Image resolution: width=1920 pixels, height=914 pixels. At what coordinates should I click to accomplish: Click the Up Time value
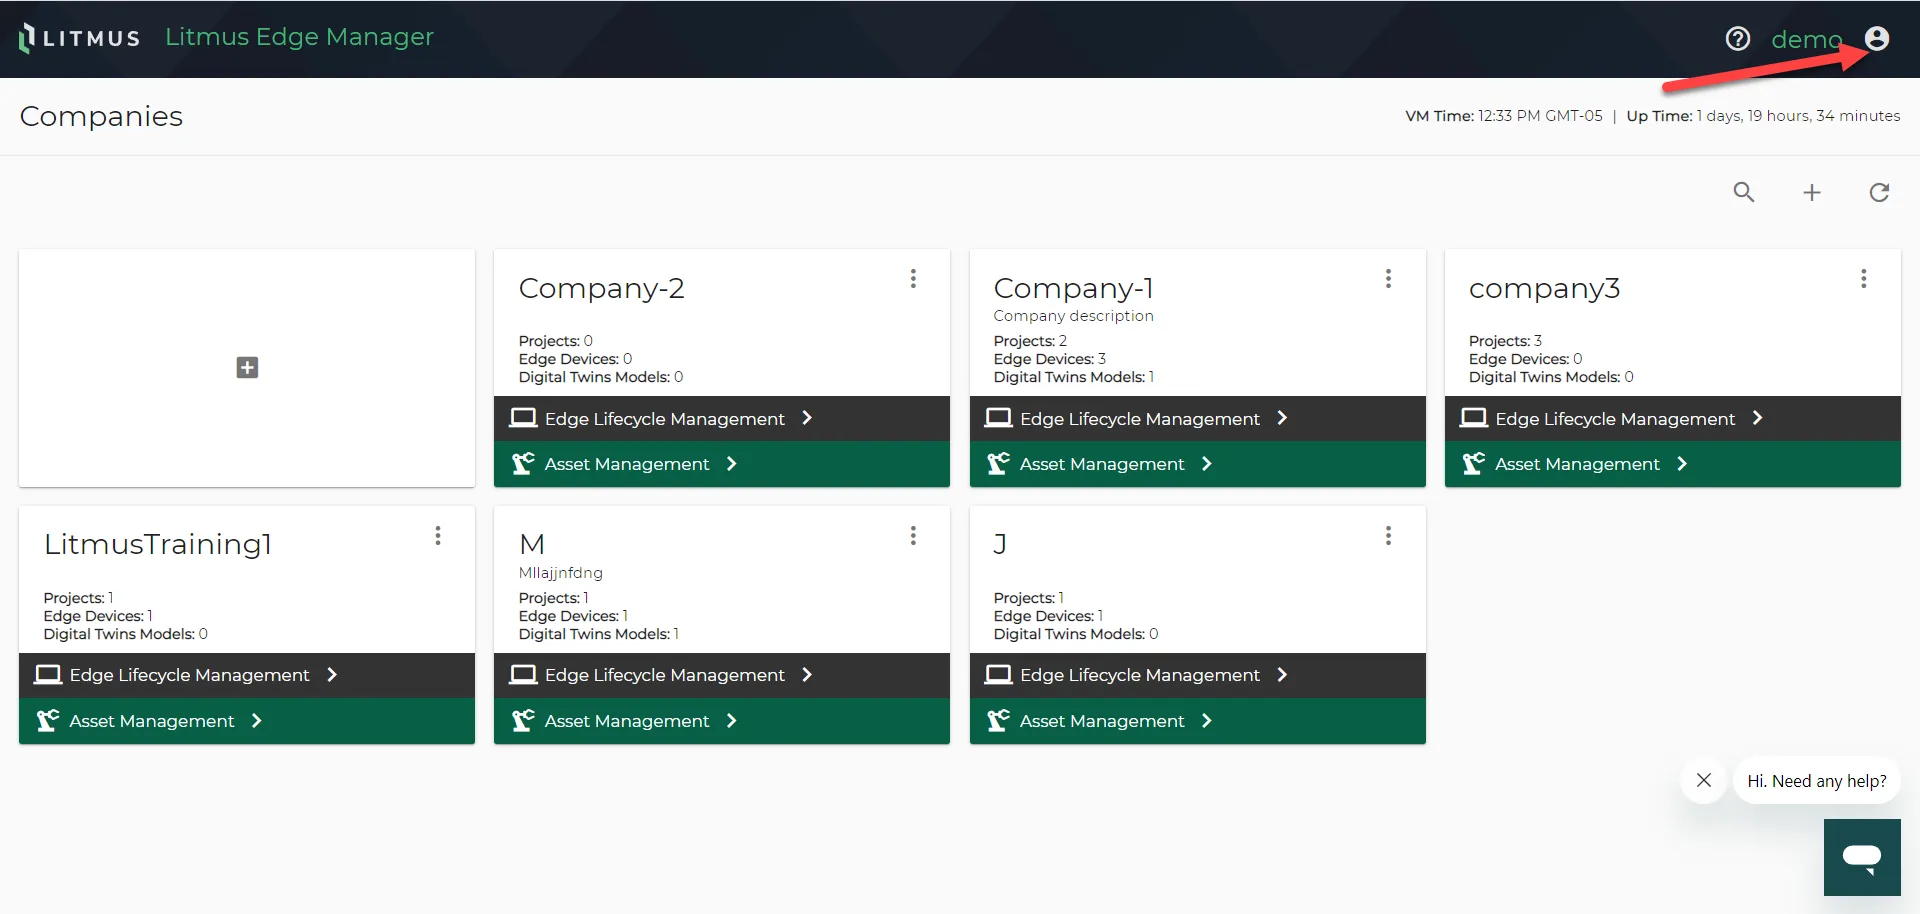pos(1798,116)
